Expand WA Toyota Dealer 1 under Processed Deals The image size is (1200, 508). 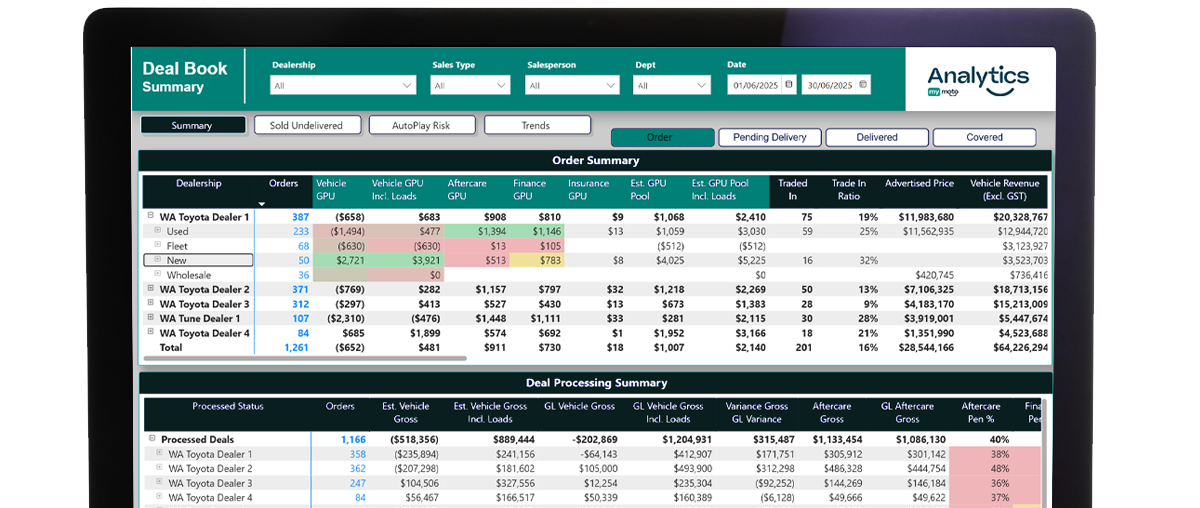(x=159, y=453)
